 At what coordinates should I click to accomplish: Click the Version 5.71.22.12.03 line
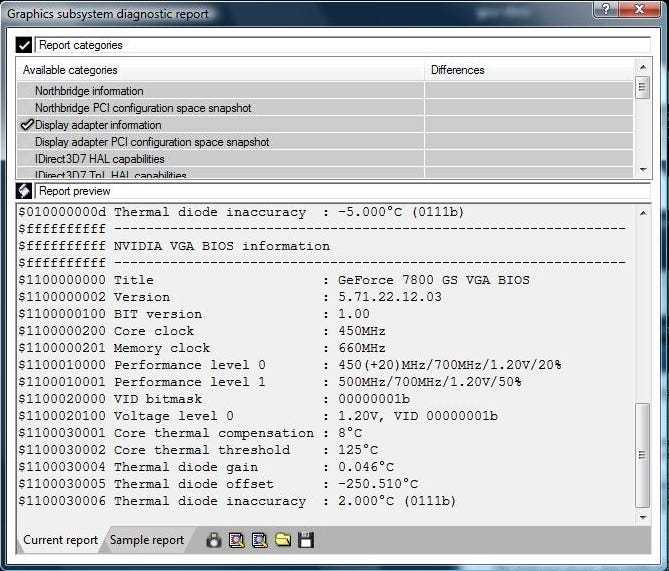click(230, 297)
